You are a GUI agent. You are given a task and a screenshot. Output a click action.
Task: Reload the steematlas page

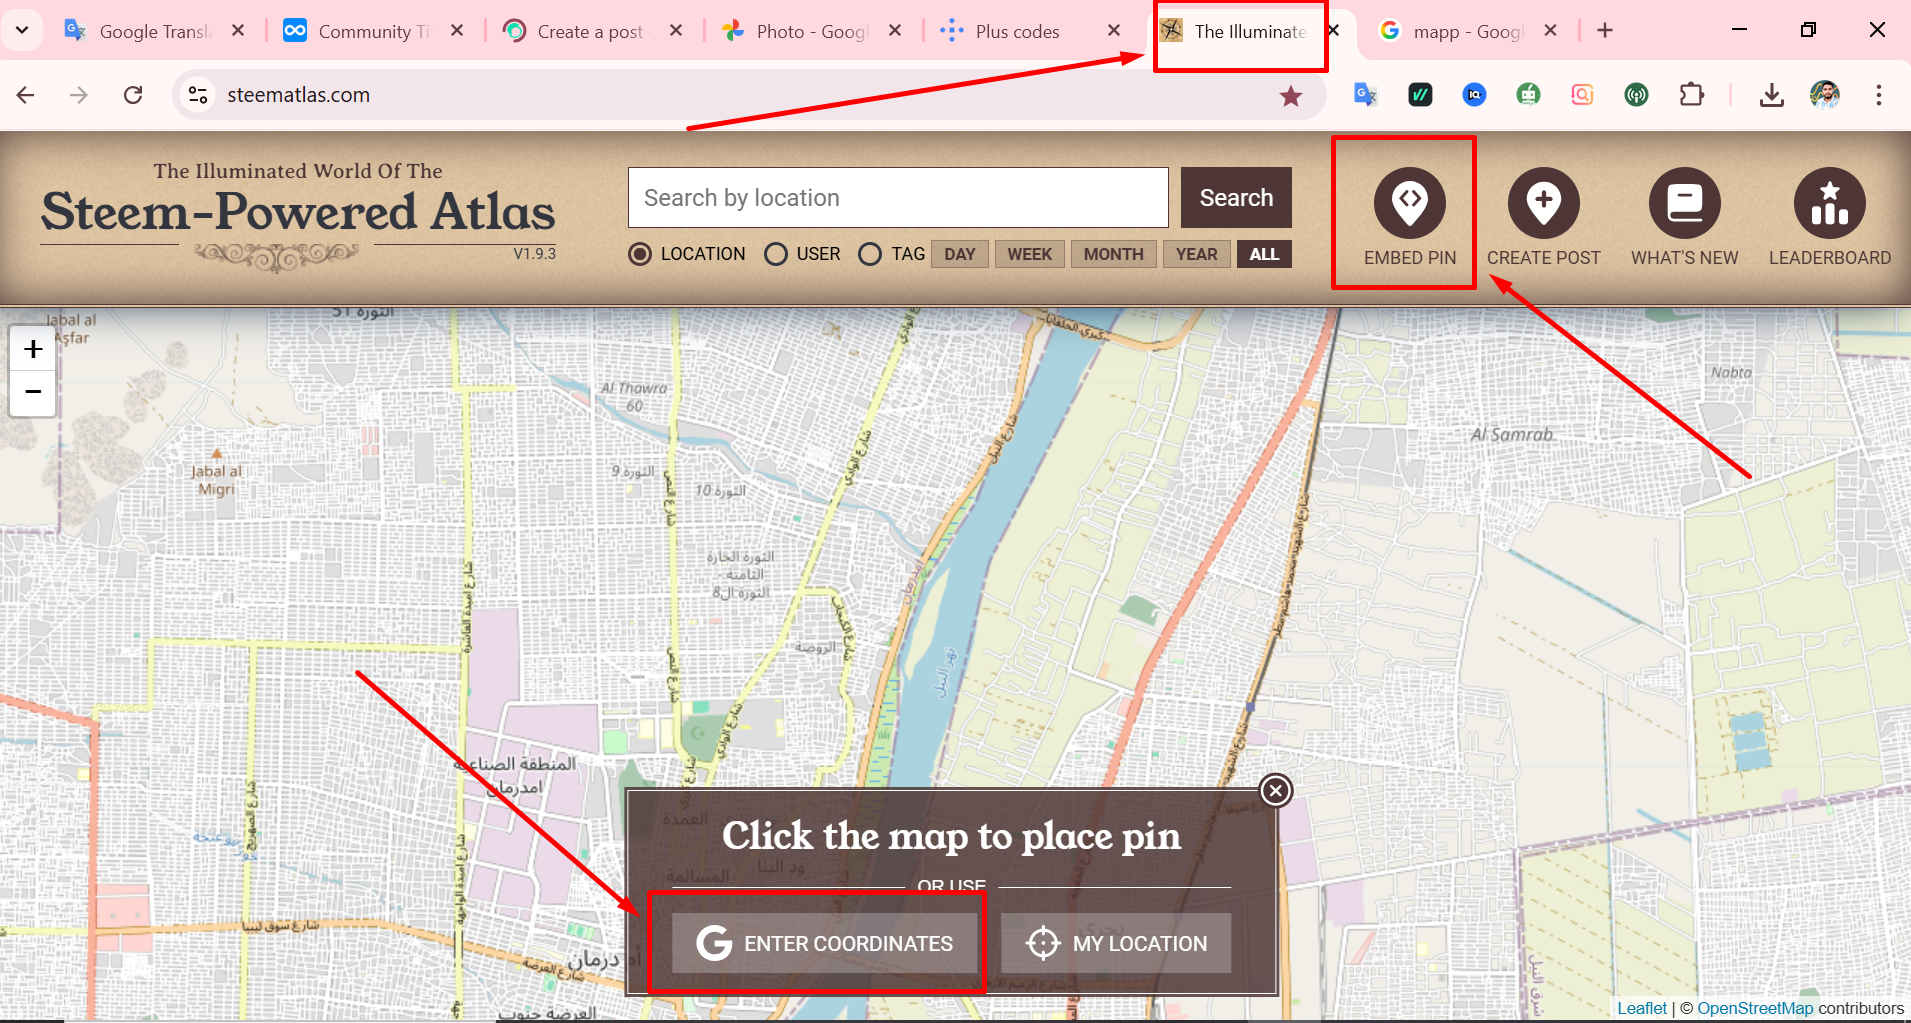pyautogui.click(x=133, y=95)
